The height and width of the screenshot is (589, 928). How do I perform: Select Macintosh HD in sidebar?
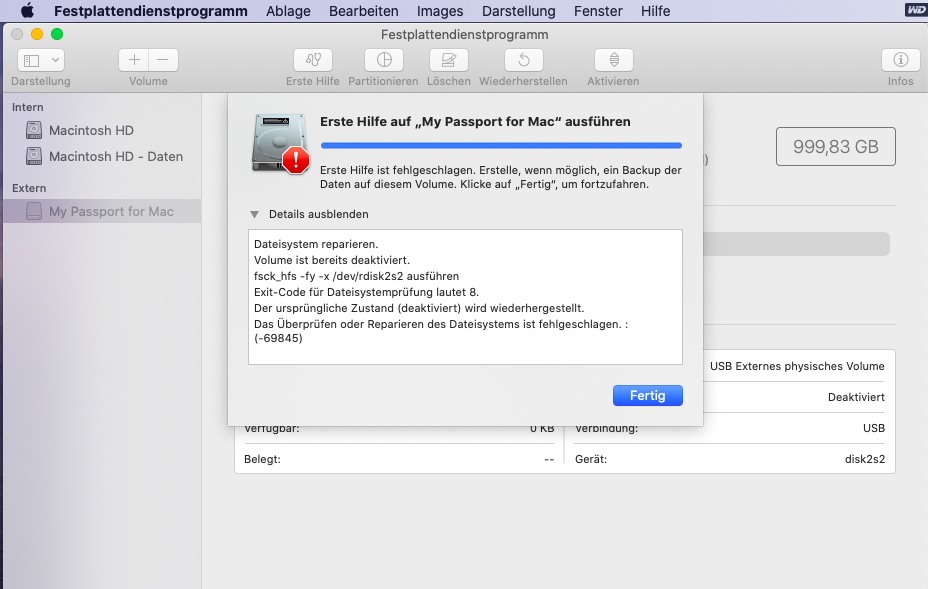pos(102,130)
